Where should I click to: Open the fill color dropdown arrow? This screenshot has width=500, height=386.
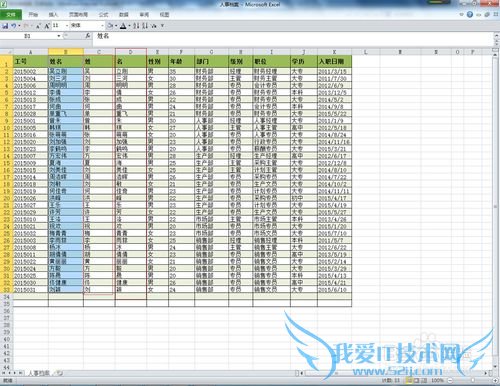coord(116,26)
